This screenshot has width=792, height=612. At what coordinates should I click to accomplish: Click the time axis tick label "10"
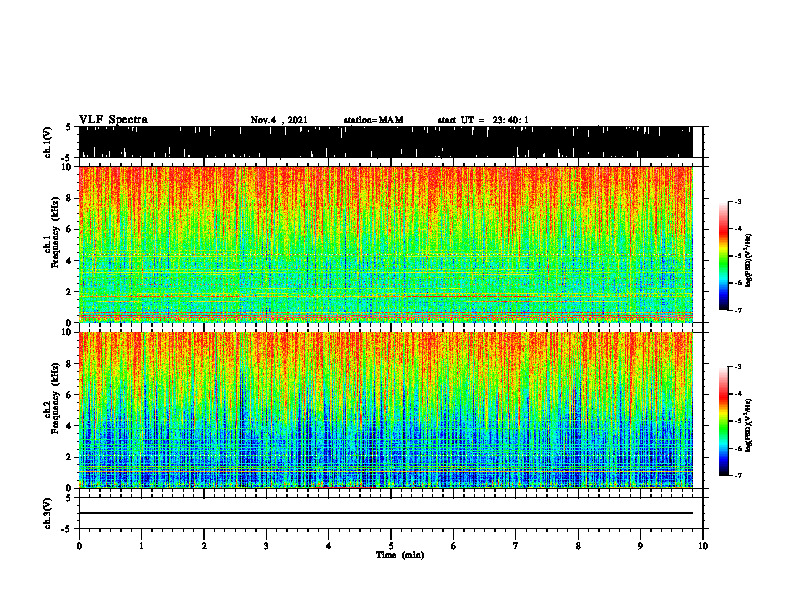[703, 546]
